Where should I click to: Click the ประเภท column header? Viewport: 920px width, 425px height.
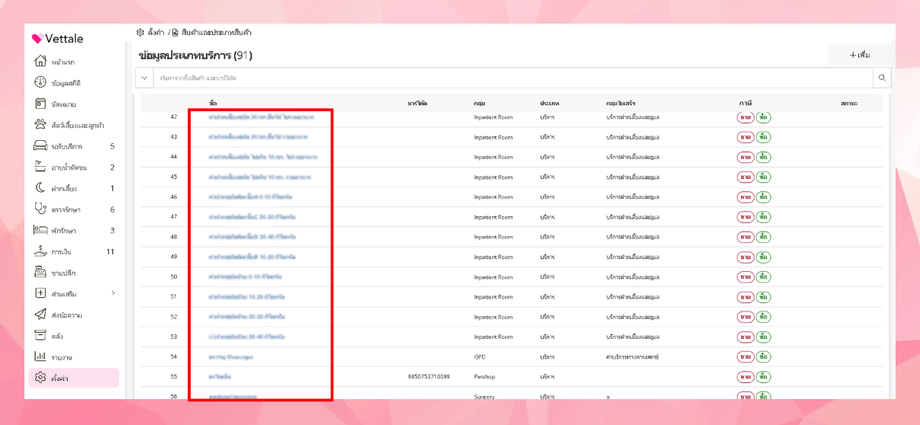[x=550, y=103]
